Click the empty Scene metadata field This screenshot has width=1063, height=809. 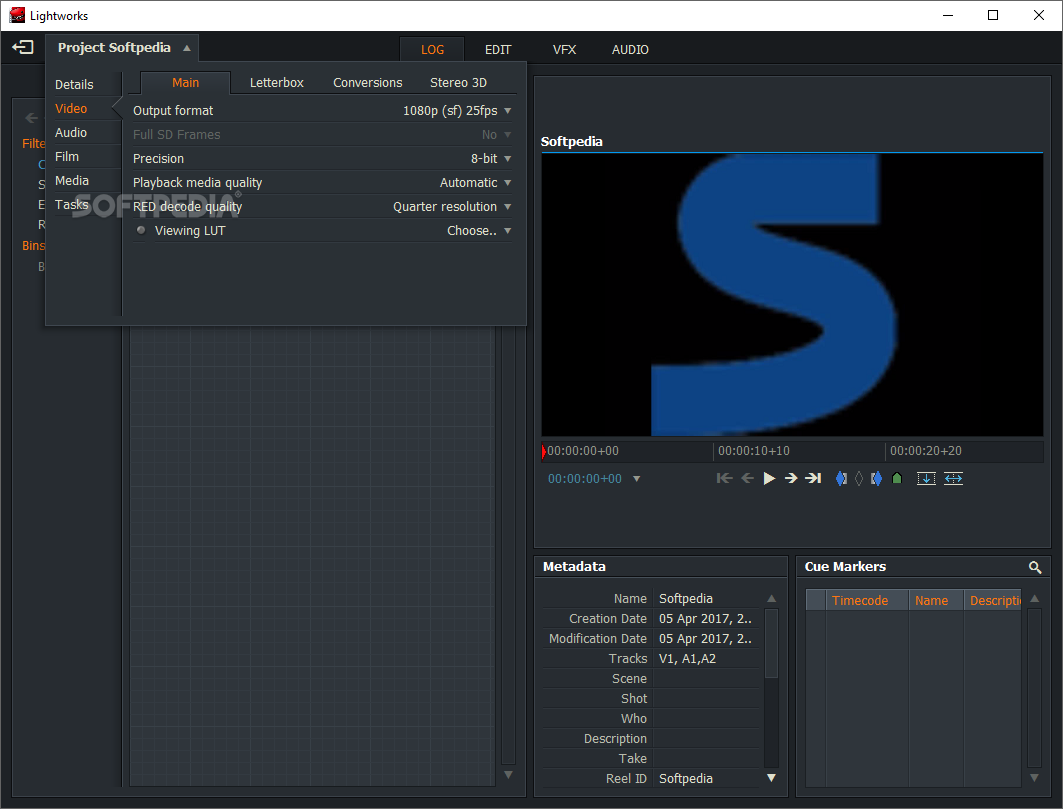pos(708,679)
